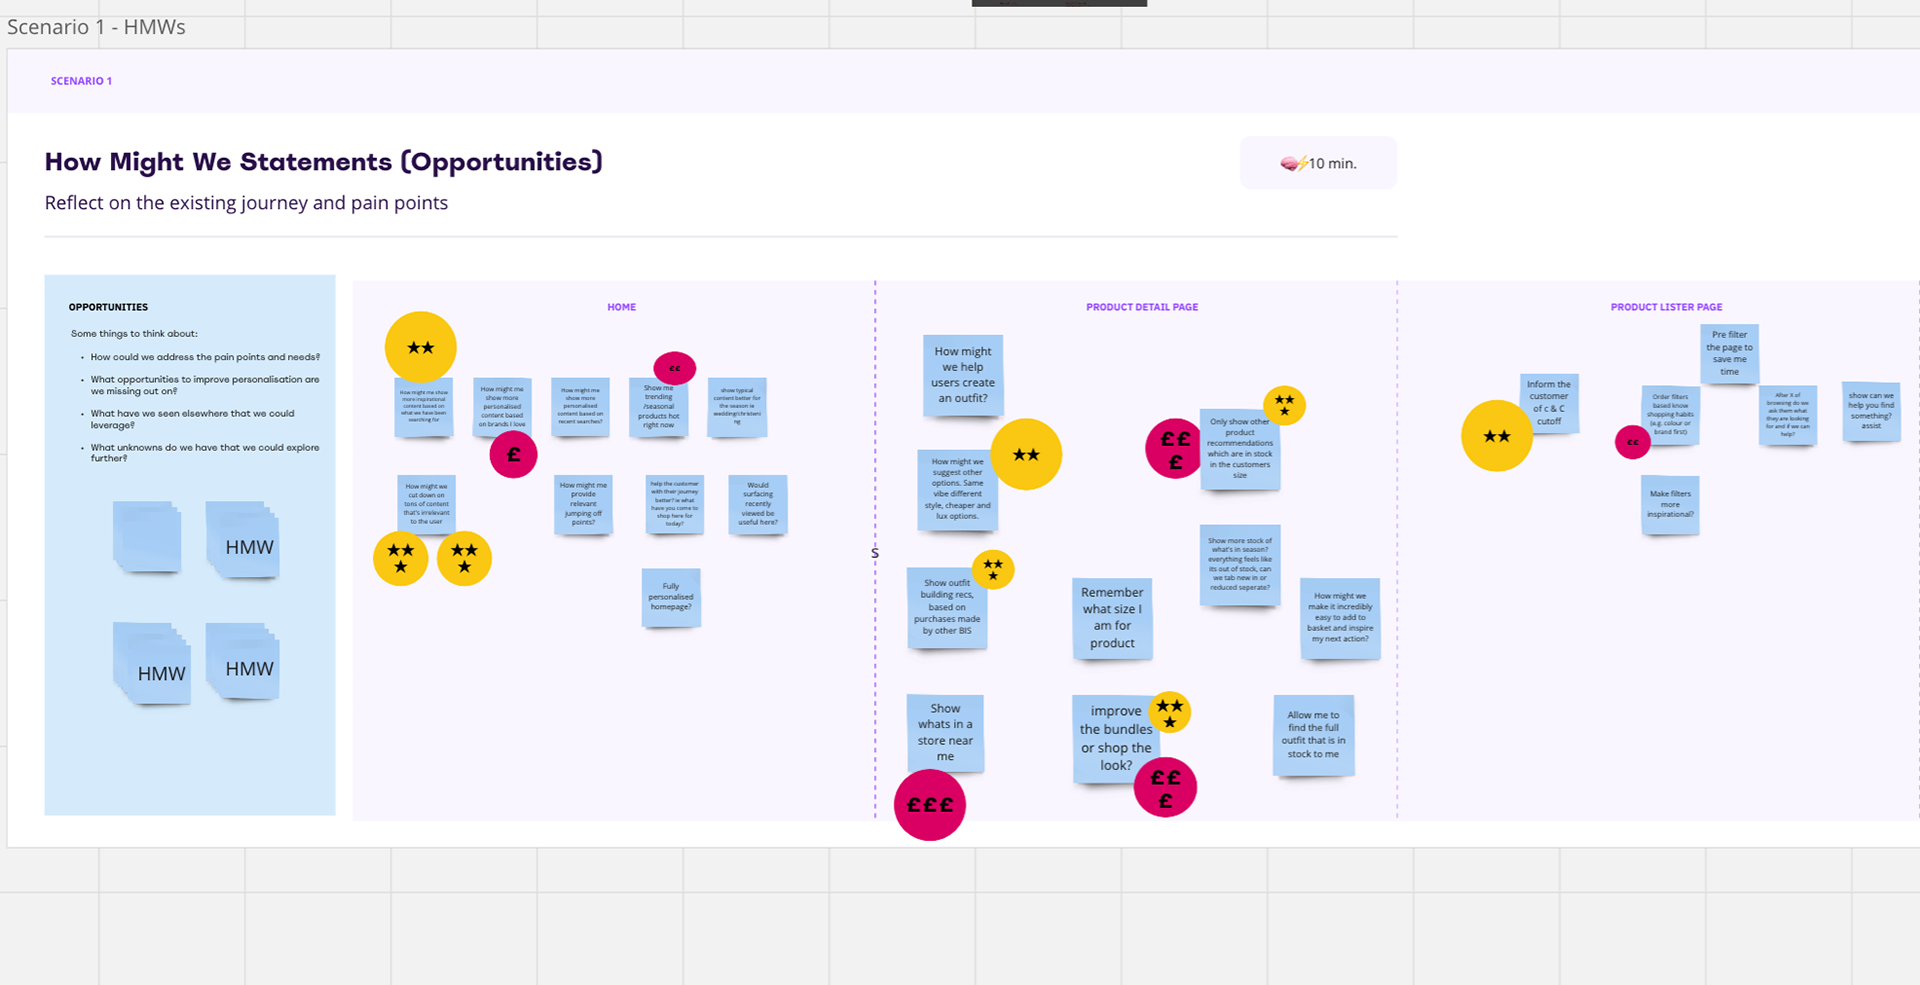The image size is (1920, 985).
Task: Click bullet 'How could we address the pain points'
Action: 205,357
